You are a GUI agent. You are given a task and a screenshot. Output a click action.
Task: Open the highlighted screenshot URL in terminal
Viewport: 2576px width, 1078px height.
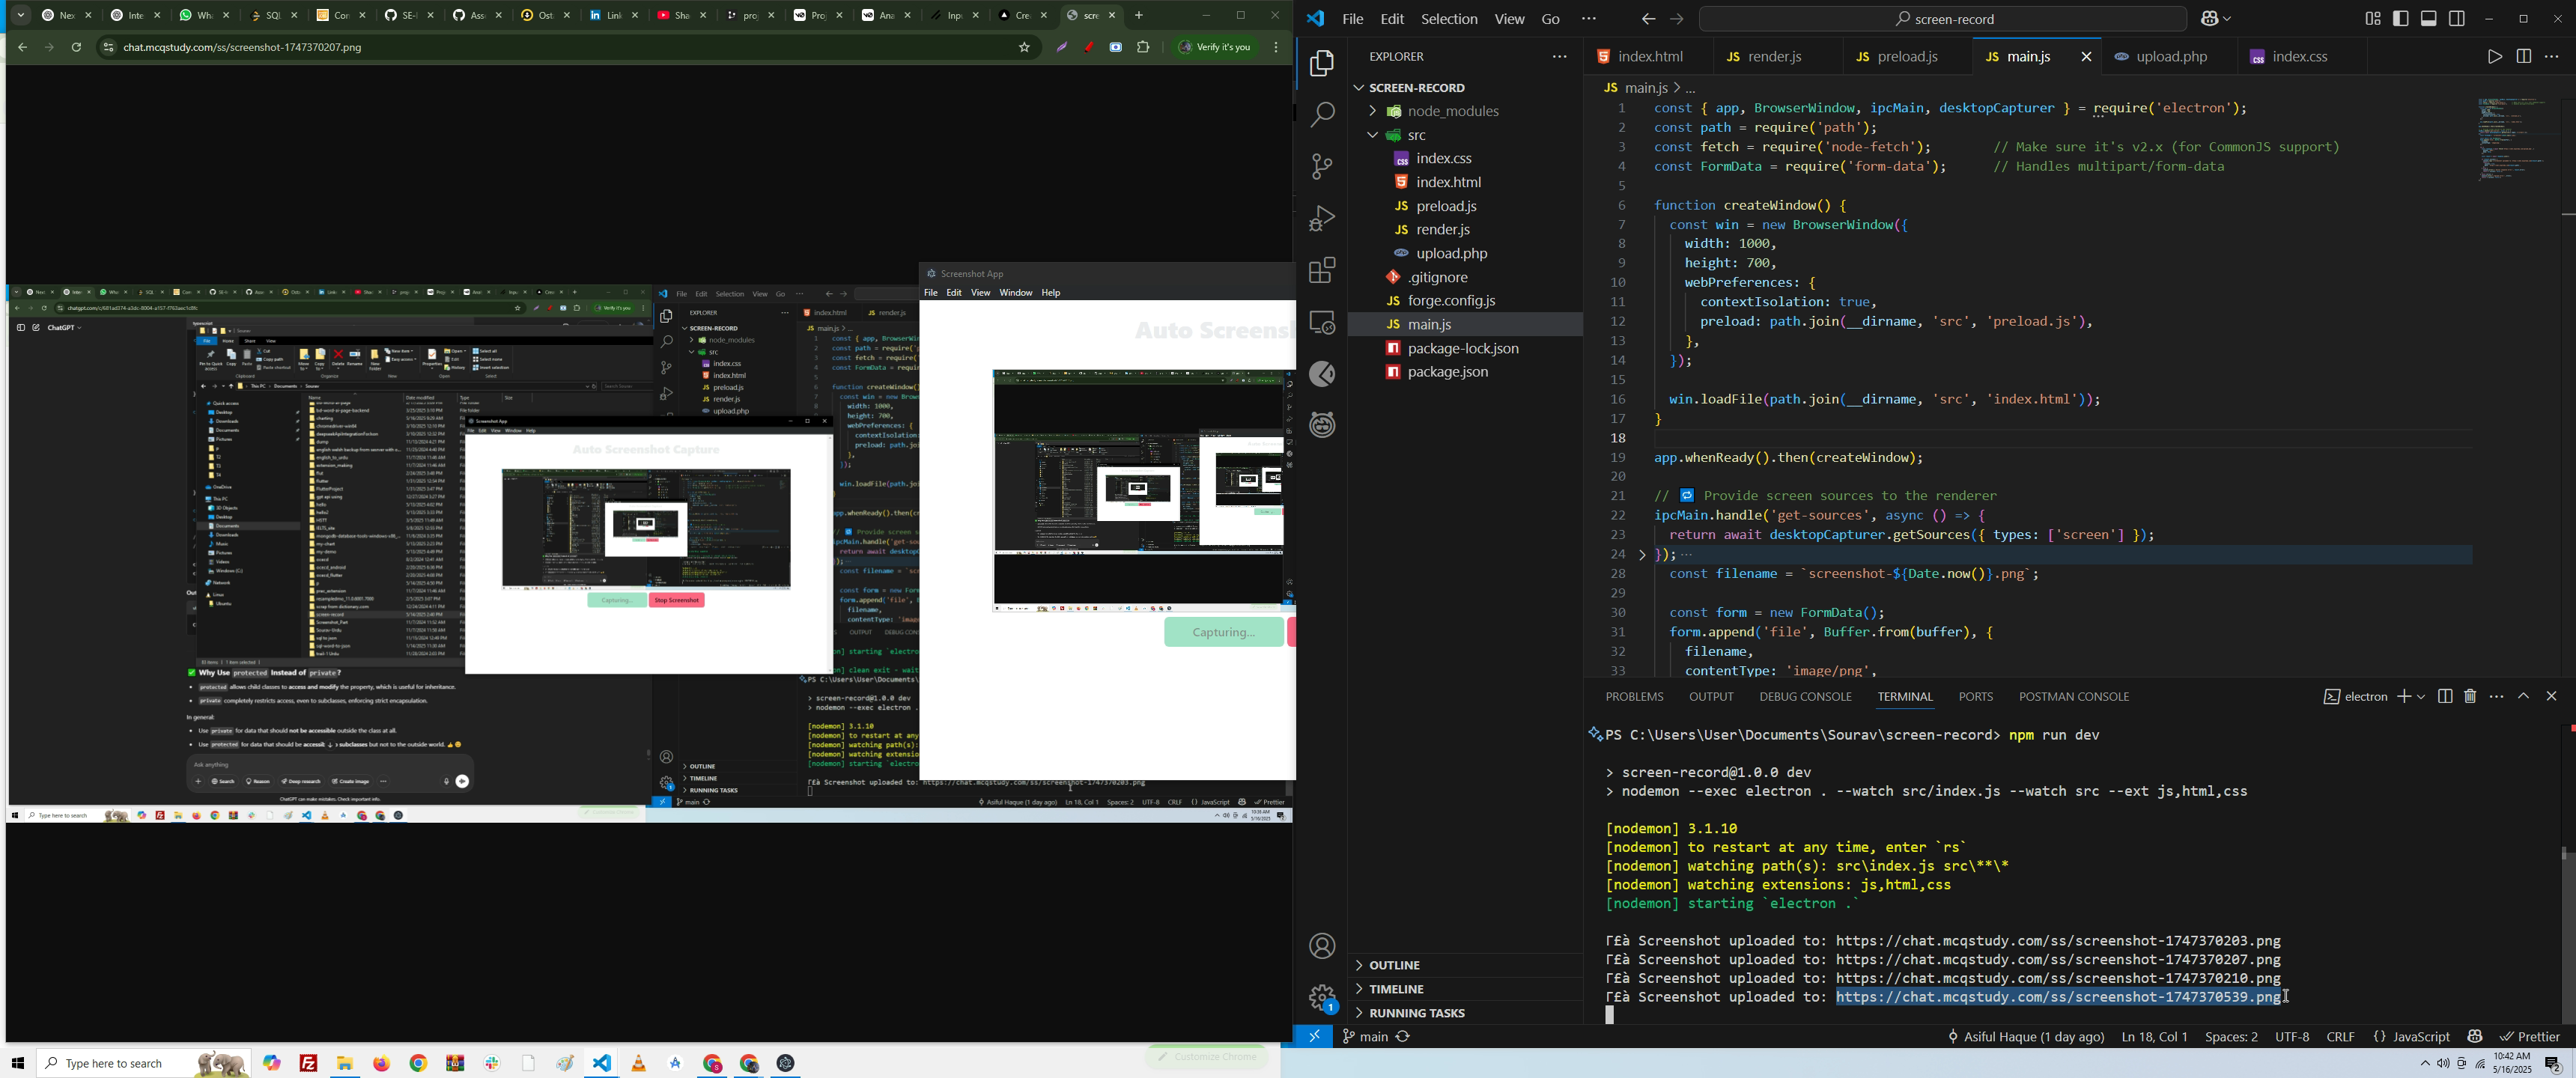[2058, 997]
